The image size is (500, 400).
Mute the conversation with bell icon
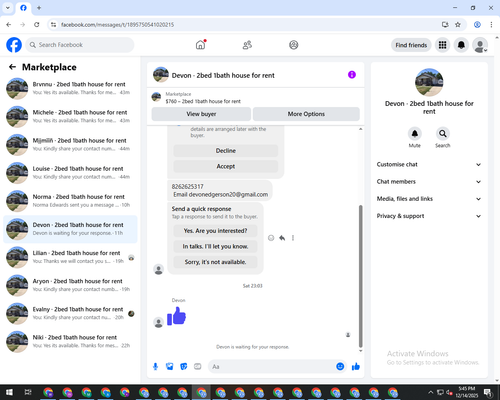click(x=415, y=134)
